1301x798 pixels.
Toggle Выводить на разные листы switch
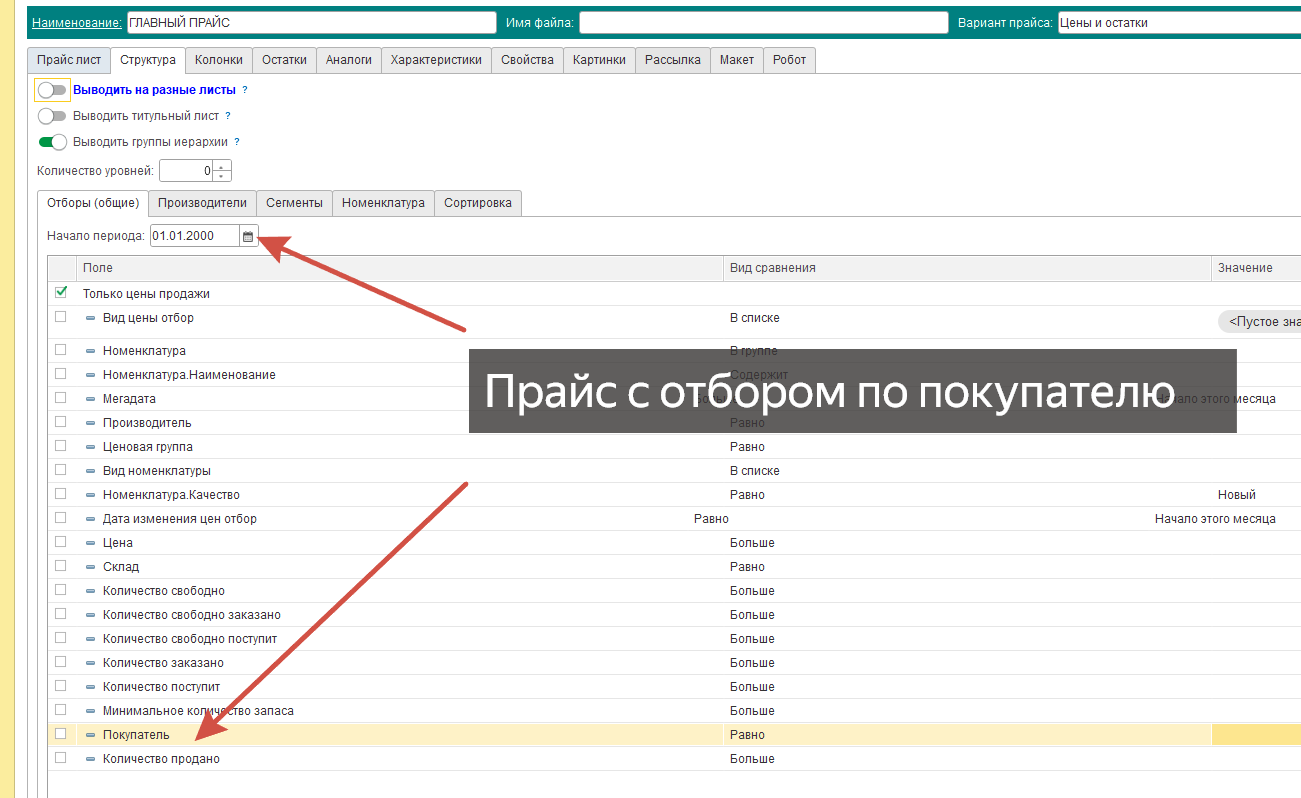pyautogui.click(x=52, y=90)
